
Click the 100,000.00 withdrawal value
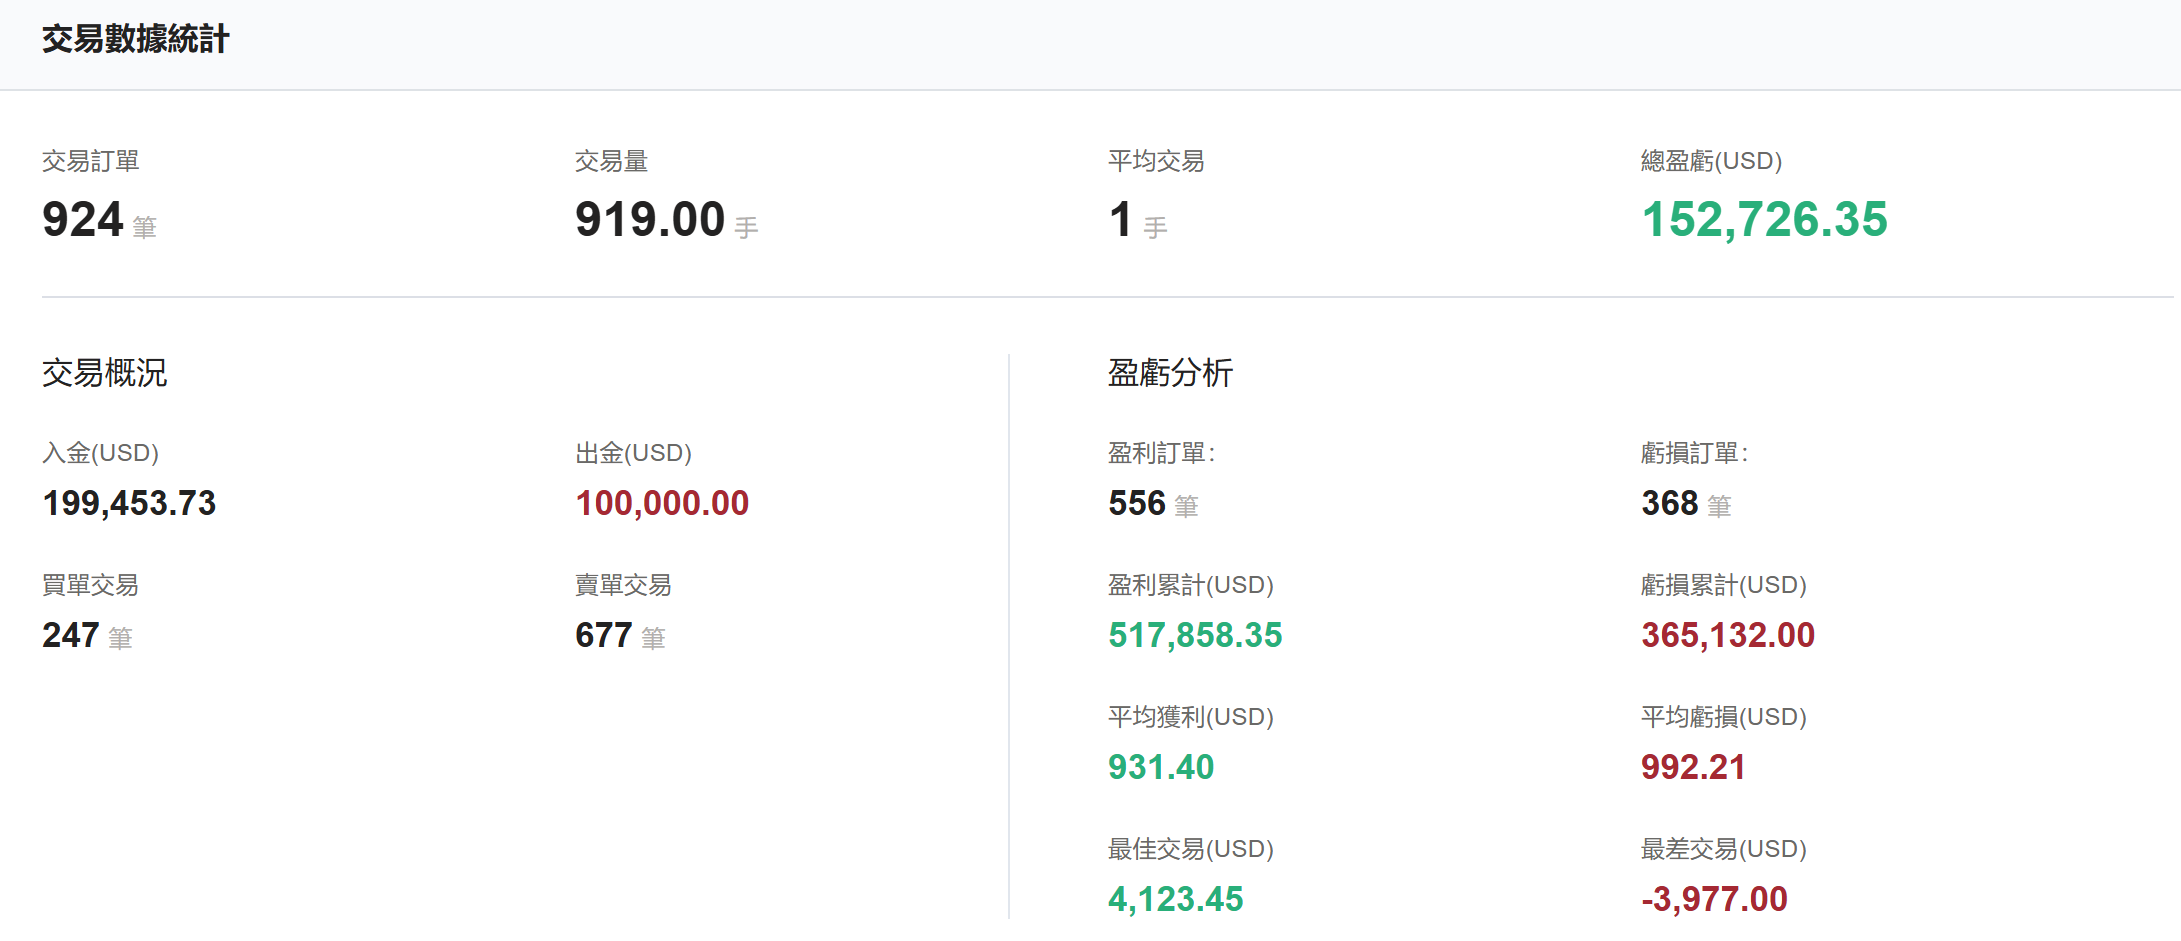pos(662,503)
